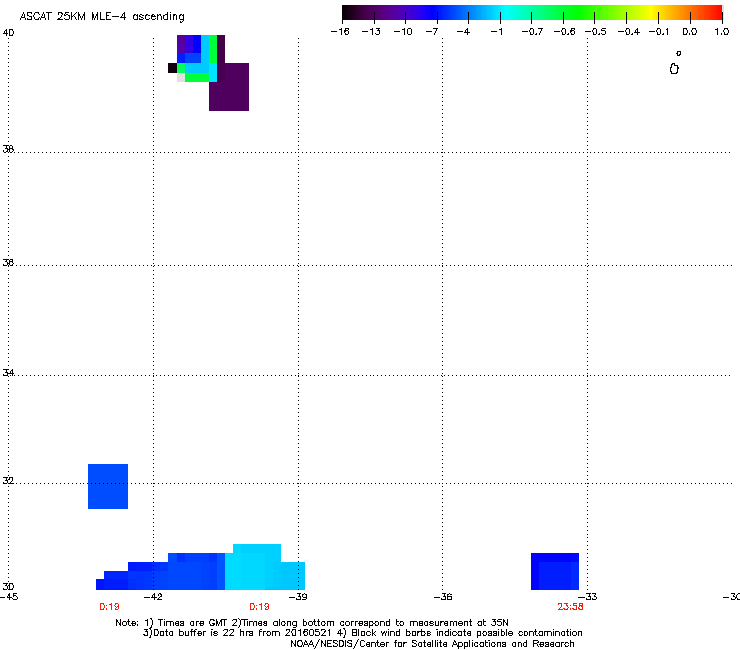Click the color bar label "-16"

tap(340, 32)
